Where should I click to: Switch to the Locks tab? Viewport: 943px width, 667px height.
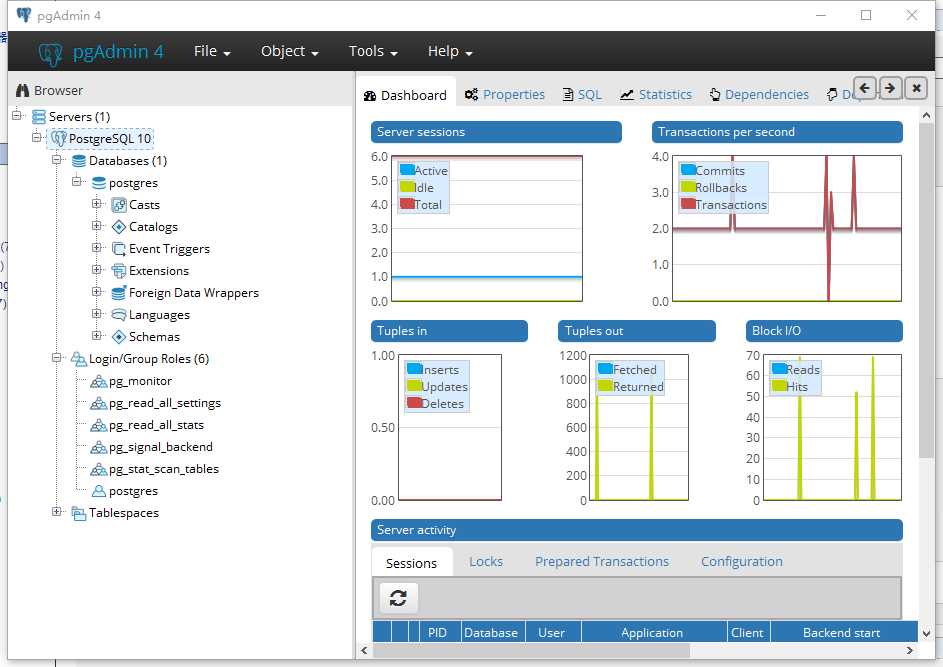[486, 562]
